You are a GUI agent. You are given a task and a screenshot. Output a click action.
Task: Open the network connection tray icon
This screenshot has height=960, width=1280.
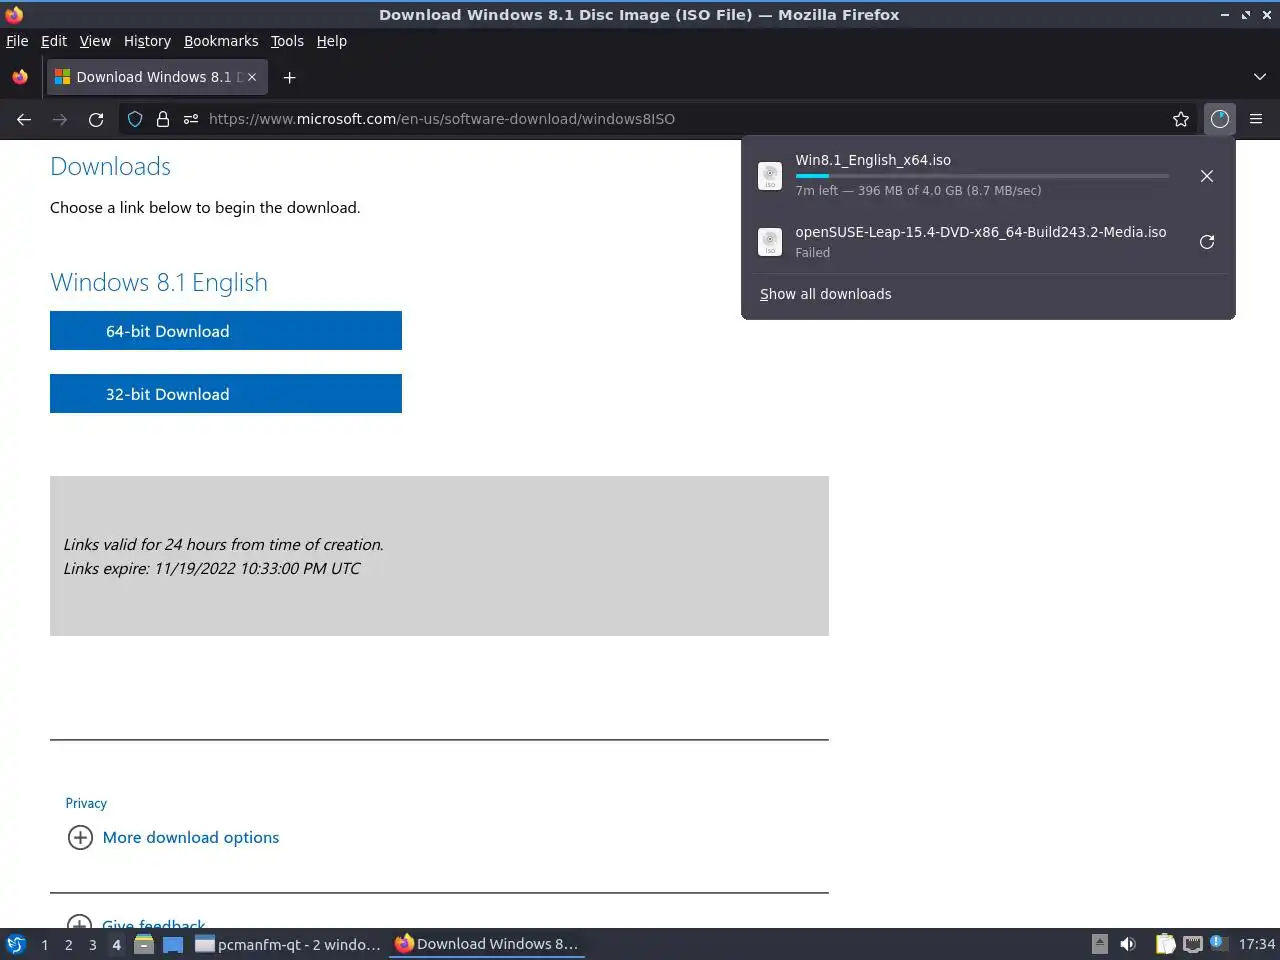[1193, 944]
